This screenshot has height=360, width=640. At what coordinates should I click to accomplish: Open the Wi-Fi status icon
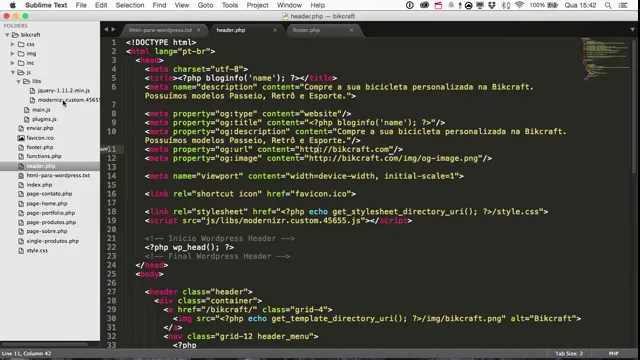(x=519, y=5)
